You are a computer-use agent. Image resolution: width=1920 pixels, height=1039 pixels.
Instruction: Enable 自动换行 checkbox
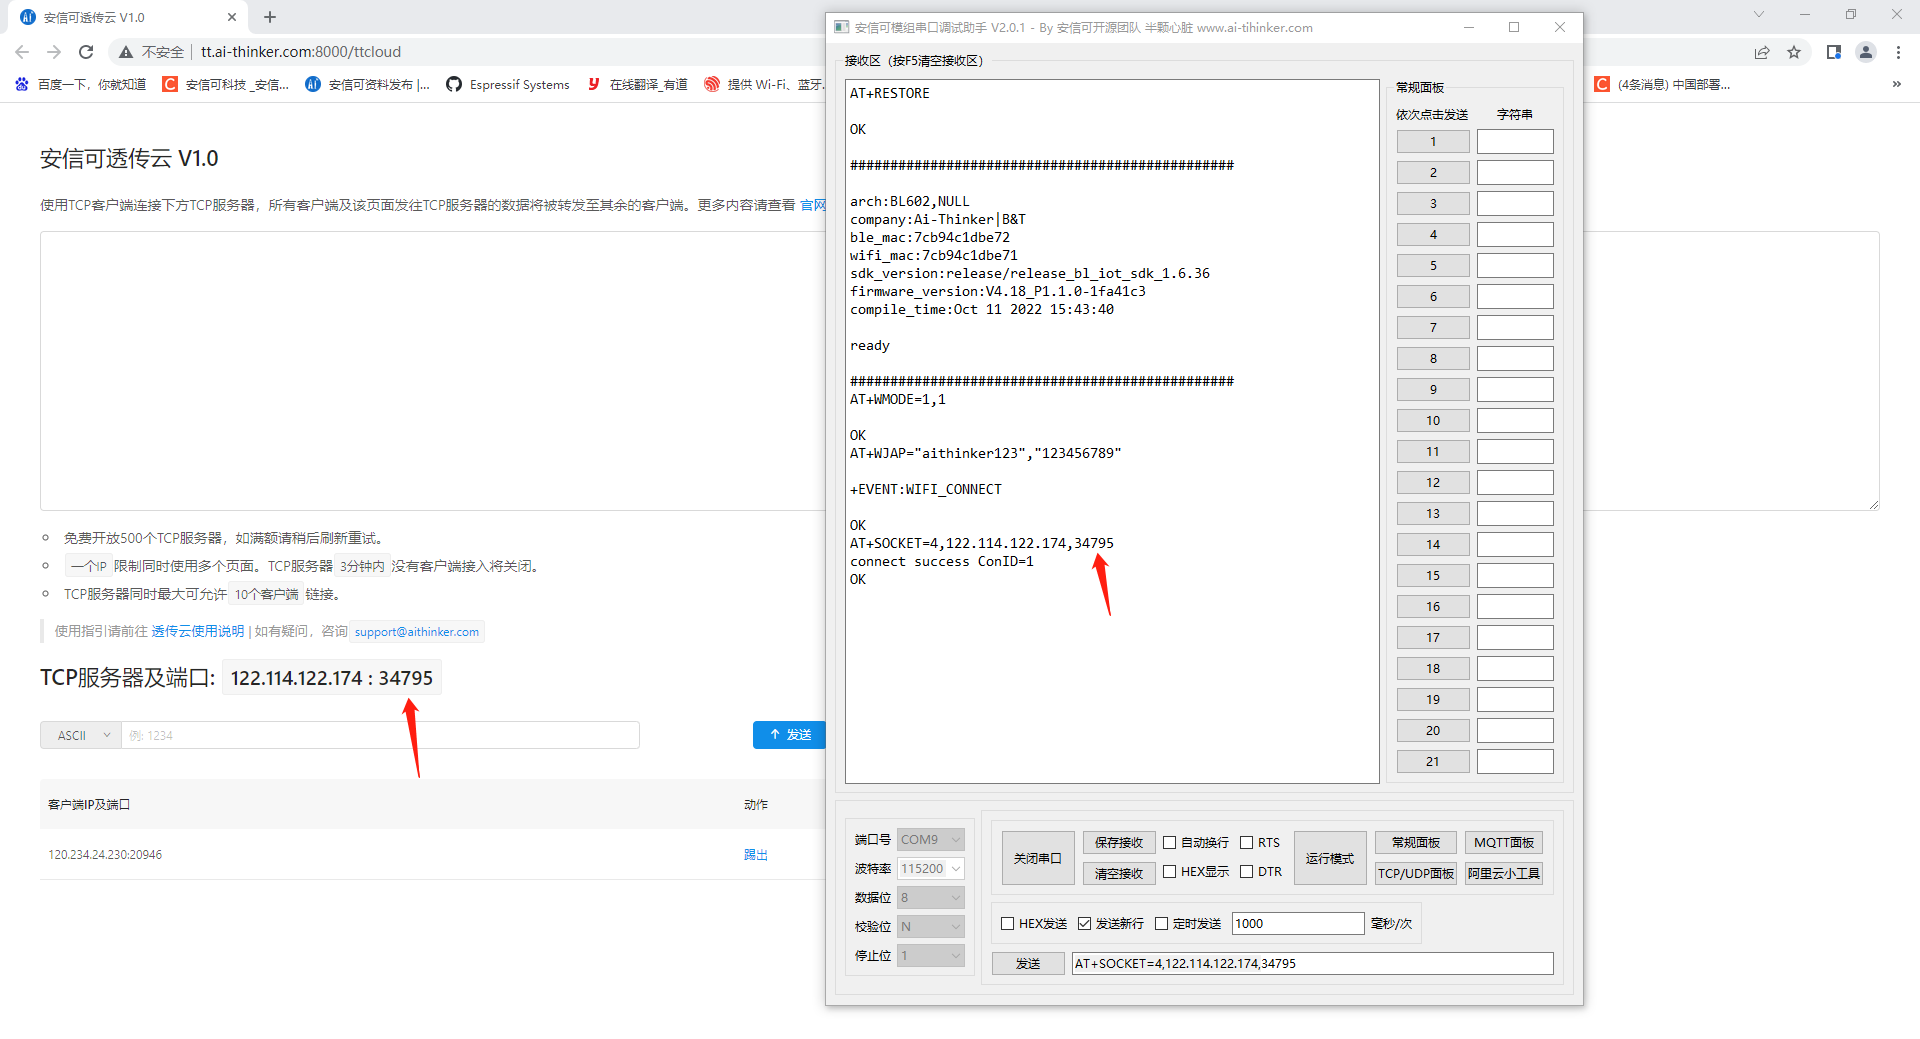pyautogui.click(x=1169, y=843)
